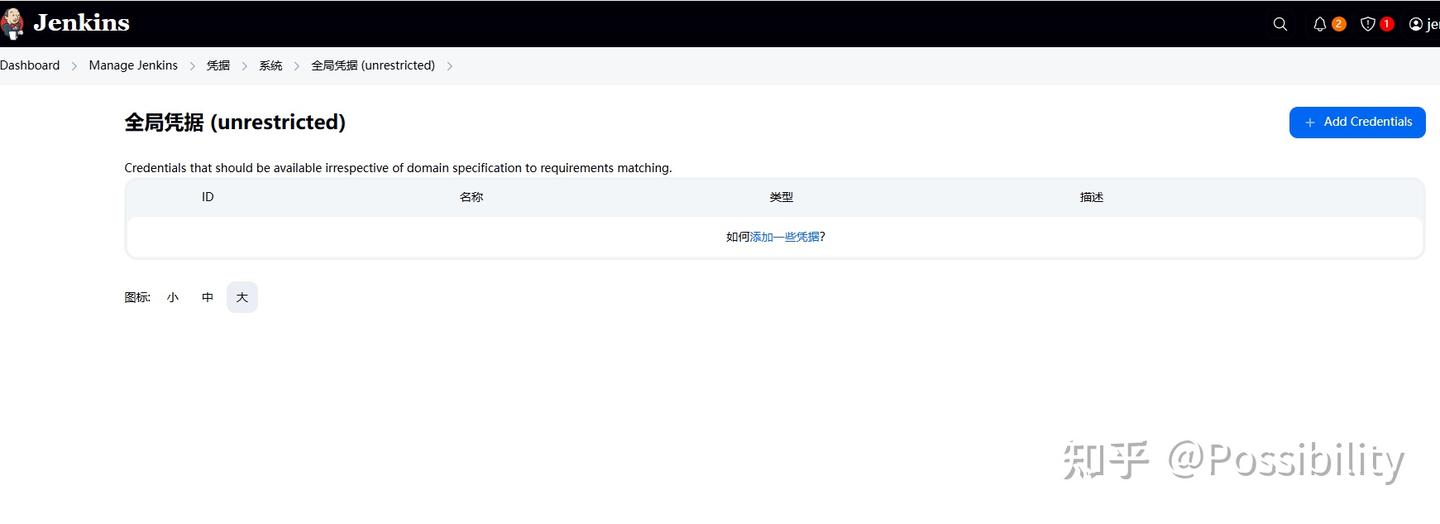Expand chevron after Dashboard breadcrumb
The image size is (1440, 524).
coord(74,66)
